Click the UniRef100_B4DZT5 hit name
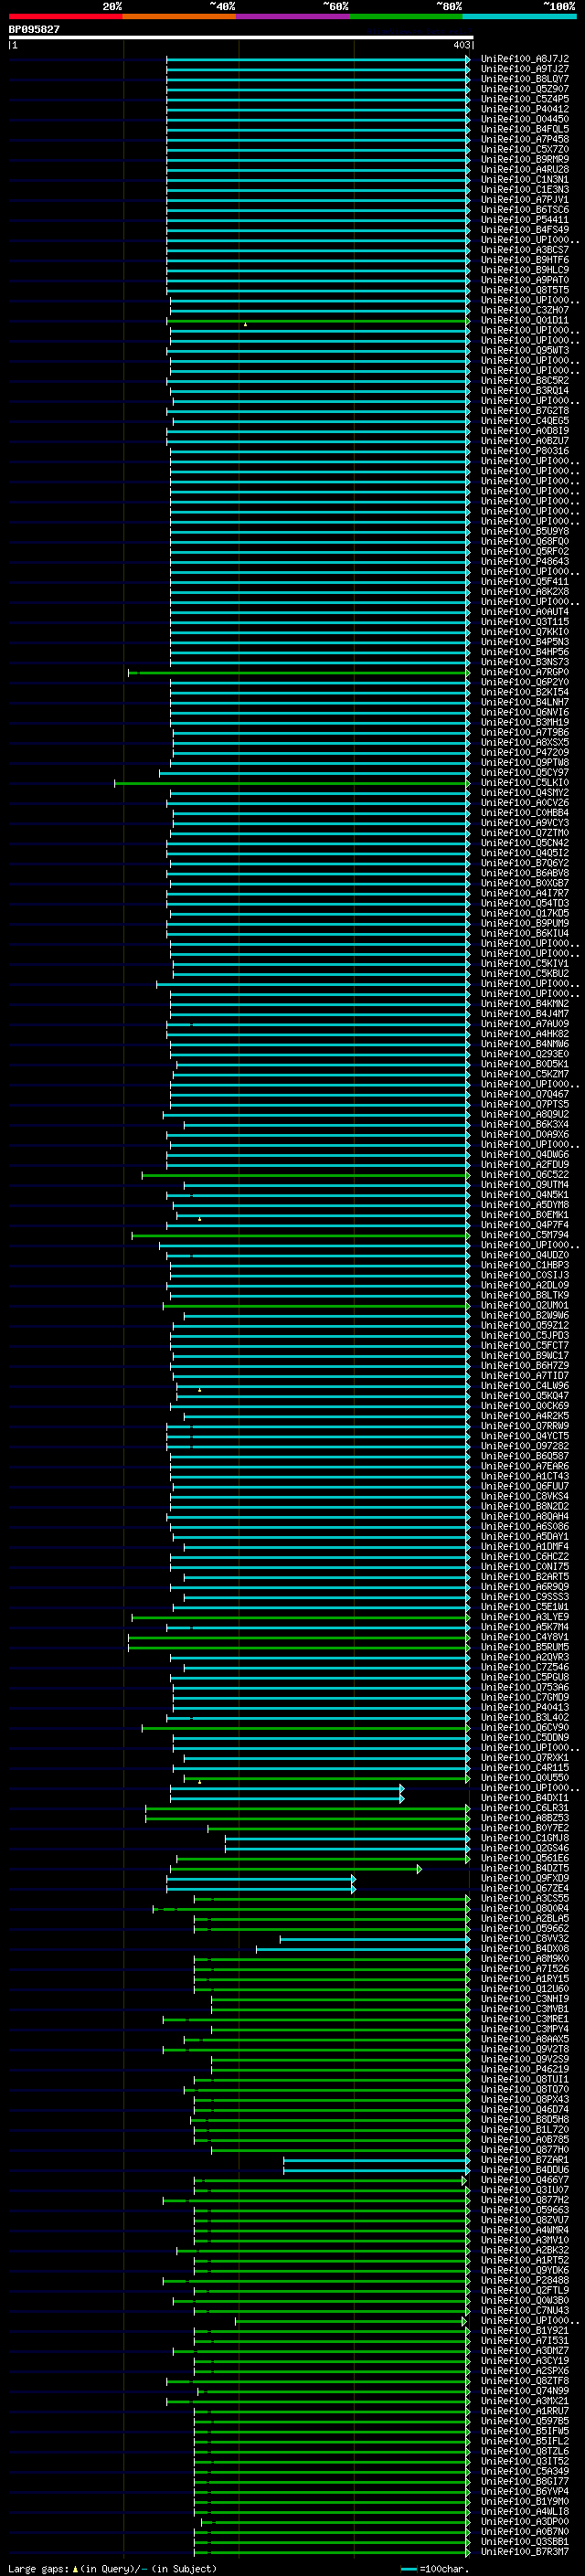Image resolution: width=585 pixels, height=2576 pixels. coord(525,1868)
